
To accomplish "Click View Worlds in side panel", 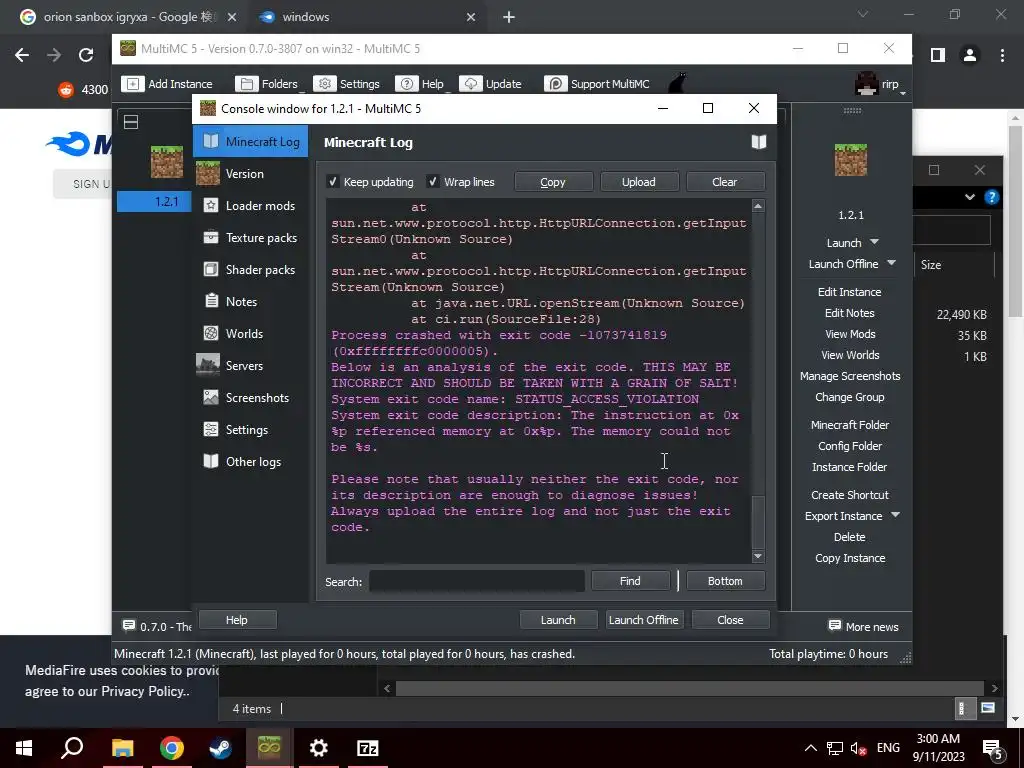I will (850, 355).
